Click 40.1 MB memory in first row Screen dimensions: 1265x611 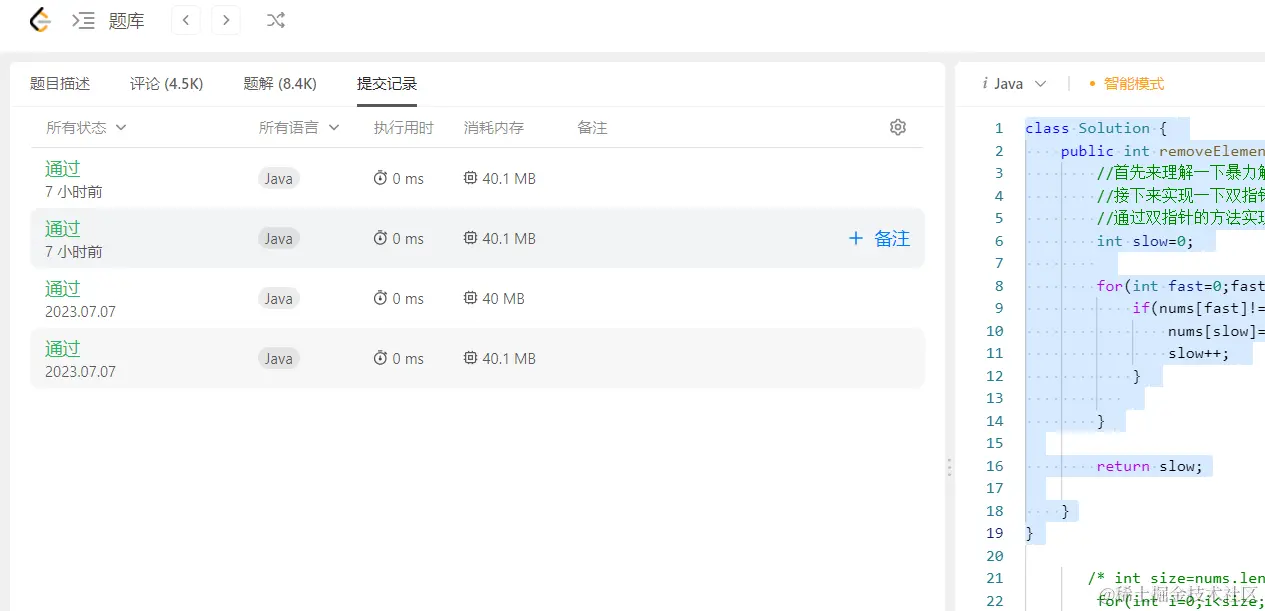tap(509, 178)
